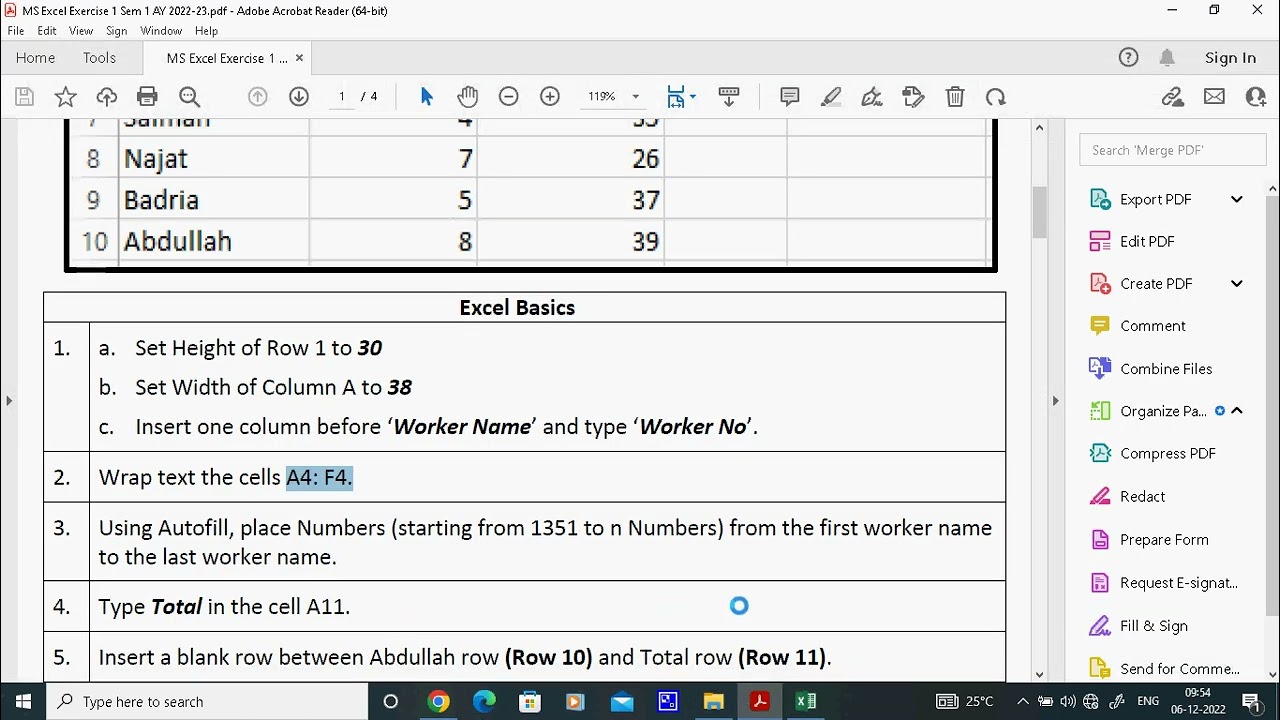
Task: Open the Window menu
Action: pyautogui.click(x=161, y=31)
